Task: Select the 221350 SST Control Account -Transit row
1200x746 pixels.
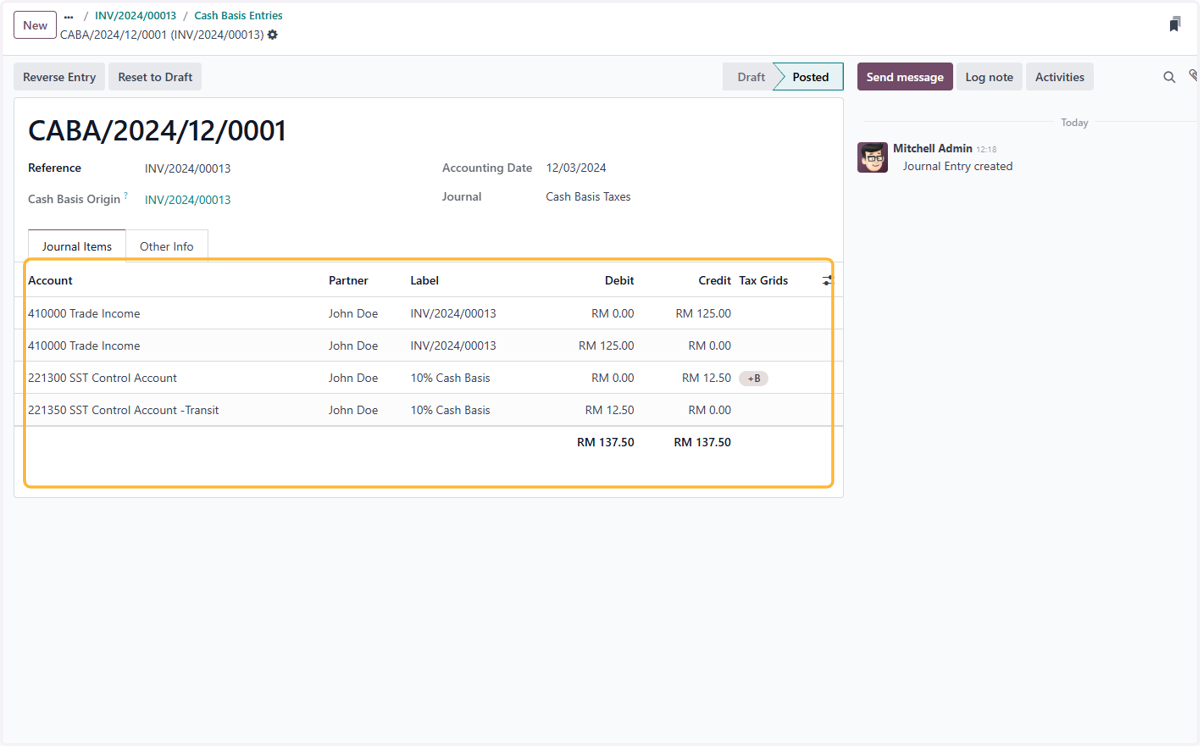Action: point(428,410)
